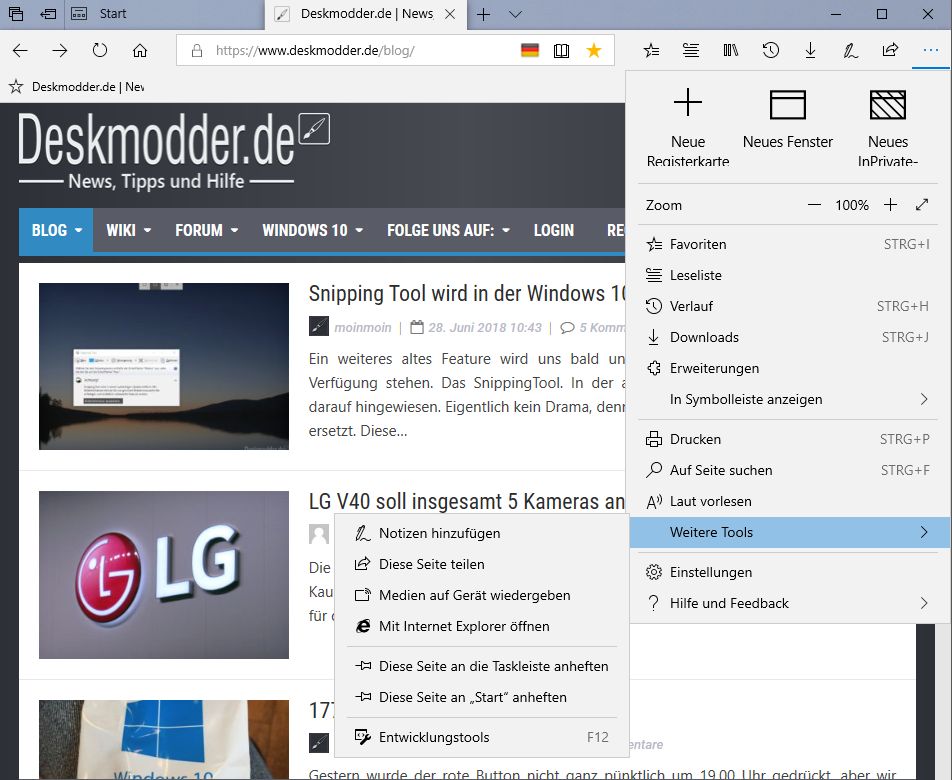
Task: Click Neue Registerkarte in menu
Action: click(x=688, y=127)
